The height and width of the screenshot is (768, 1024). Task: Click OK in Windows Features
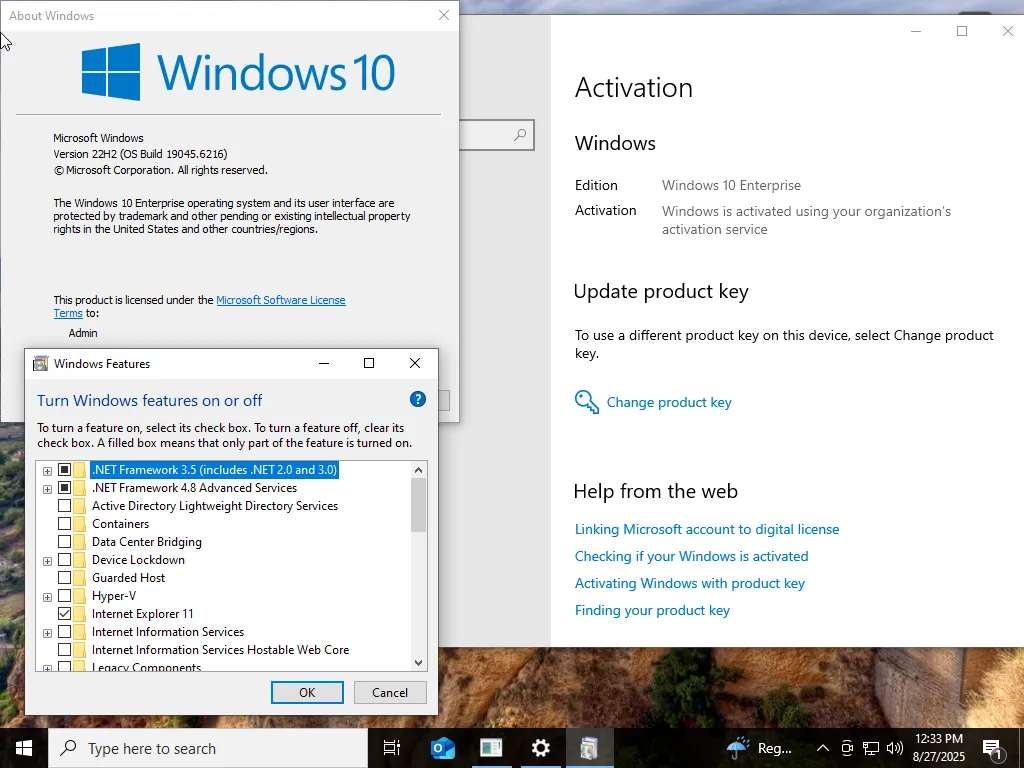307,693
